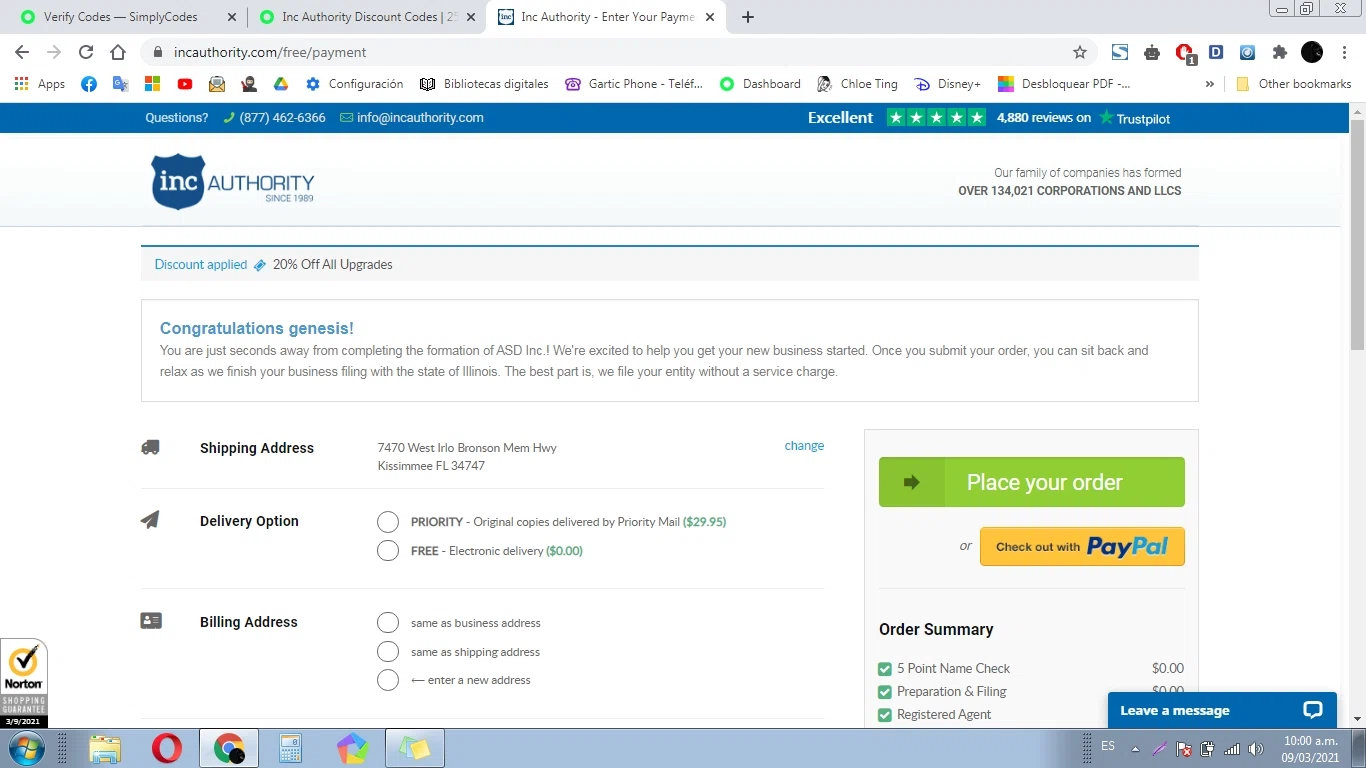Open the Dashboard bookmark
The height and width of the screenshot is (768, 1366).
(x=760, y=84)
